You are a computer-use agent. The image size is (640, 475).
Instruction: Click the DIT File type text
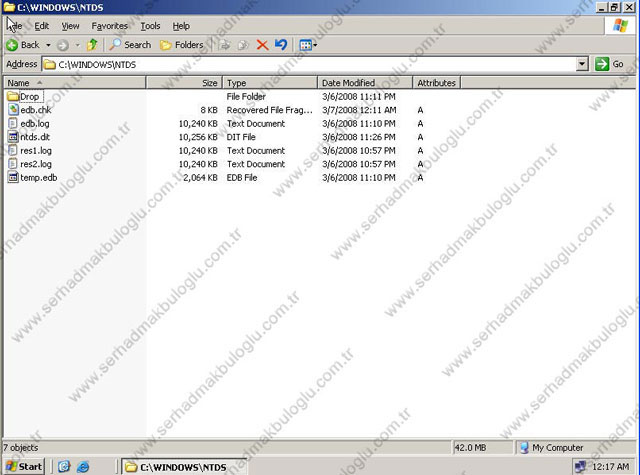pyautogui.click(x=241, y=137)
